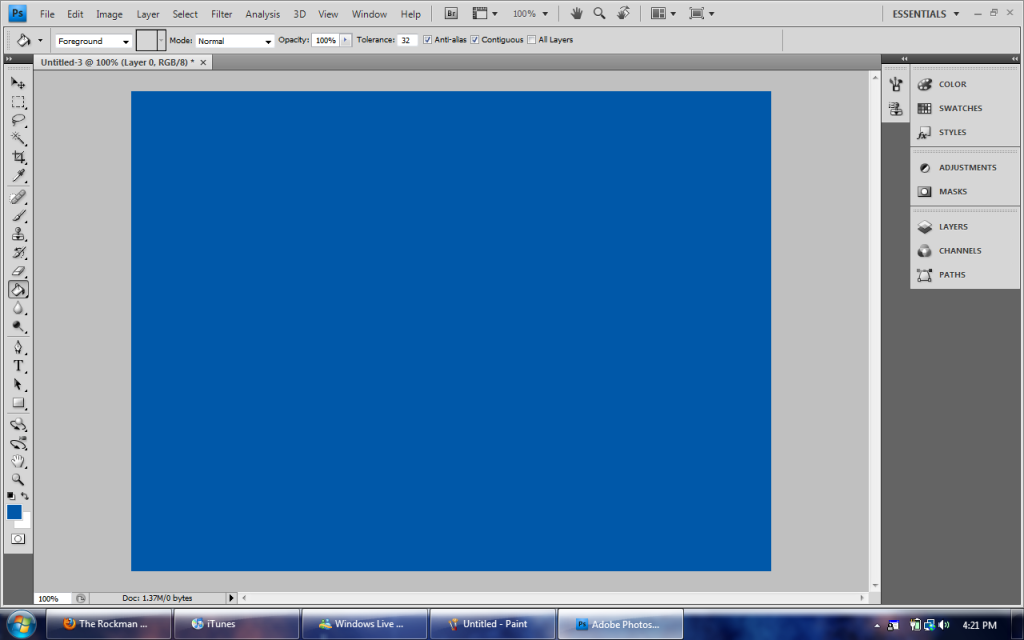This screenshot has width=1024, height=640.
Task: Select the Eraser tool
Action: [x=18, y=271]
